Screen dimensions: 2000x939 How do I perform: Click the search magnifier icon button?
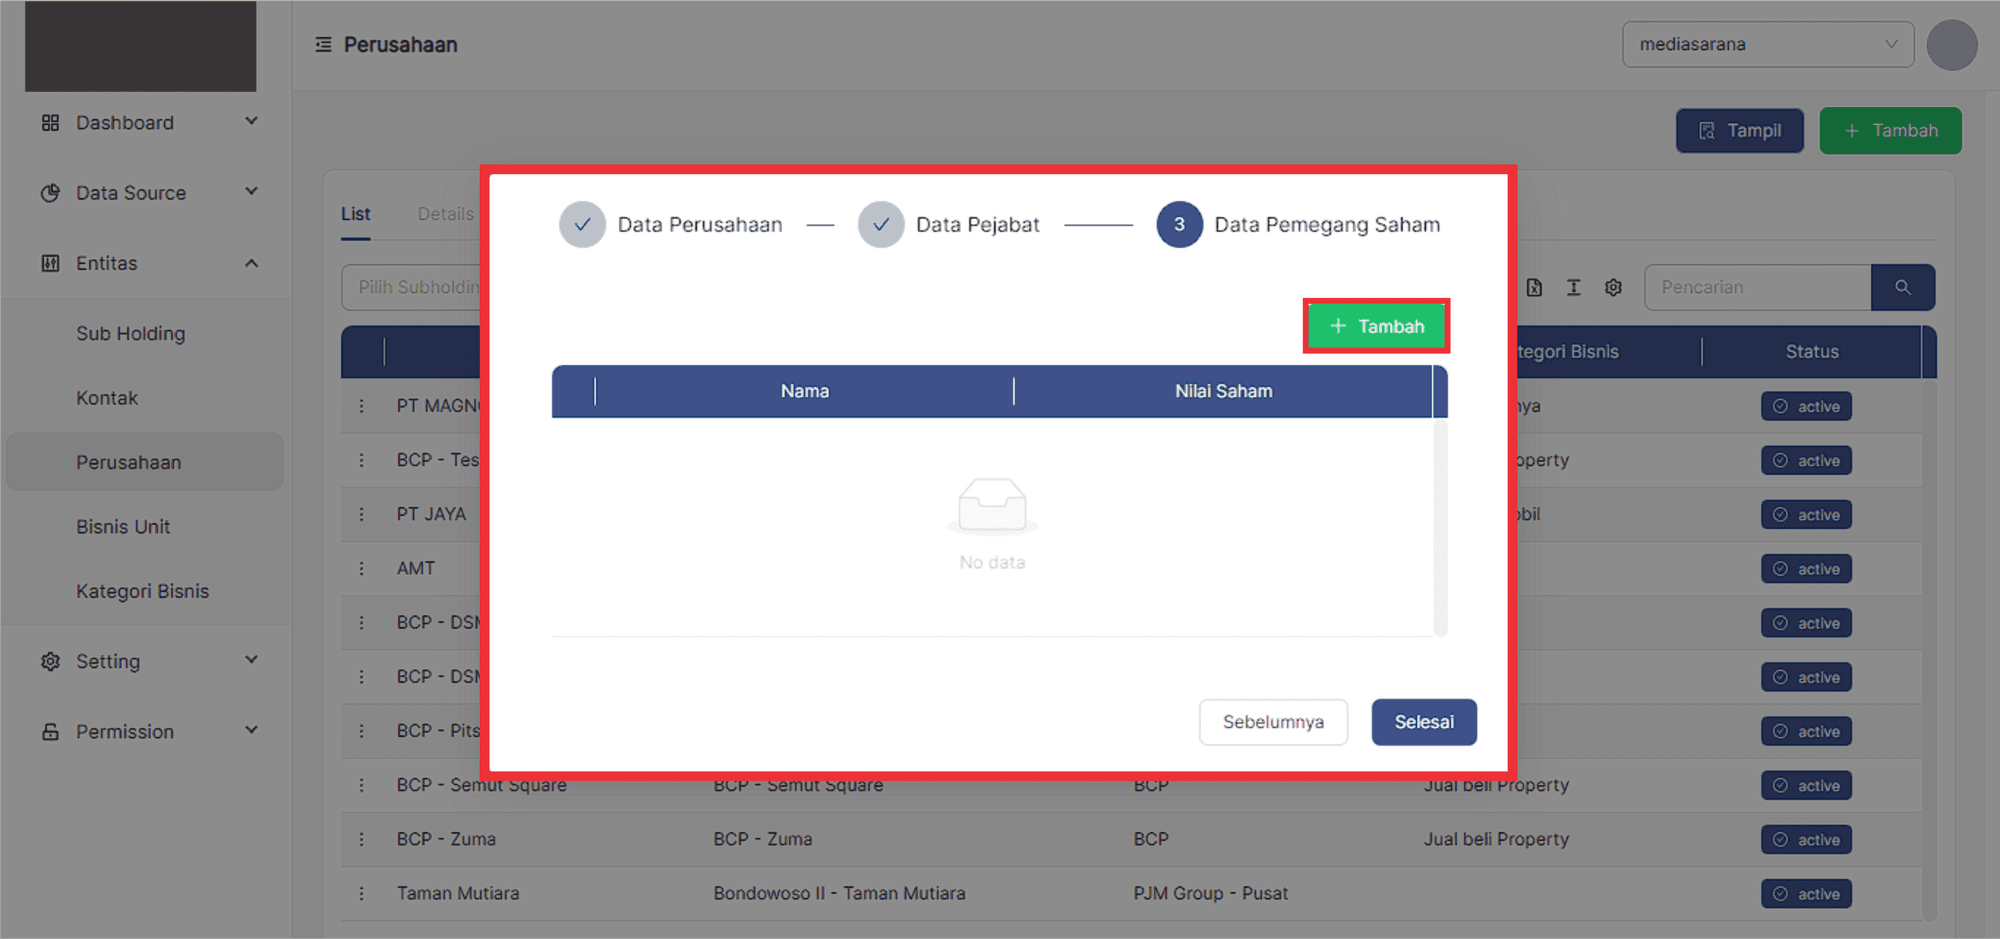click(x=1902, y=288)
